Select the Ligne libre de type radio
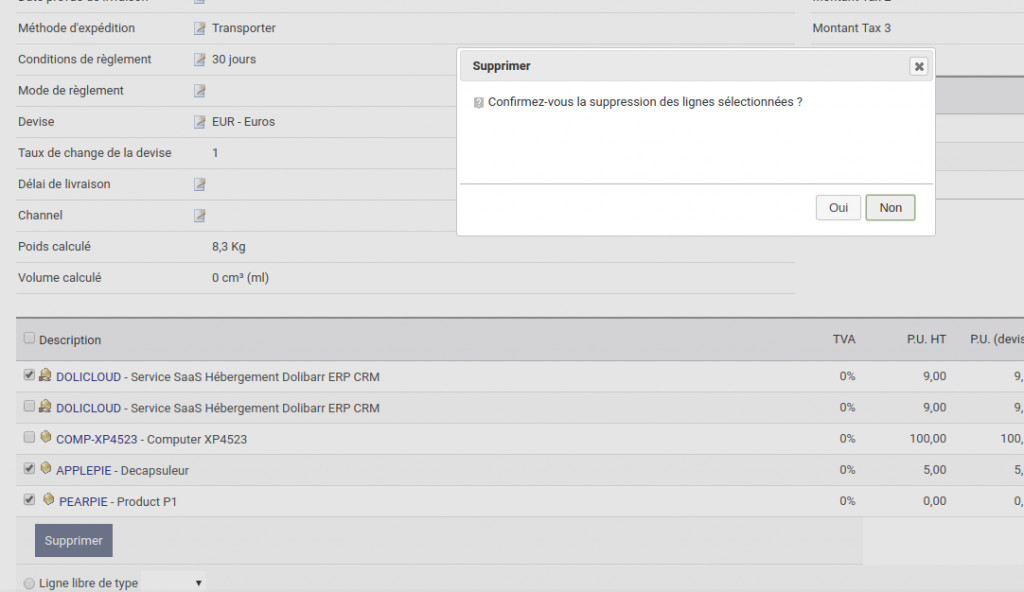This screenshot has height=592, width=1024. [x=29, y=583]
